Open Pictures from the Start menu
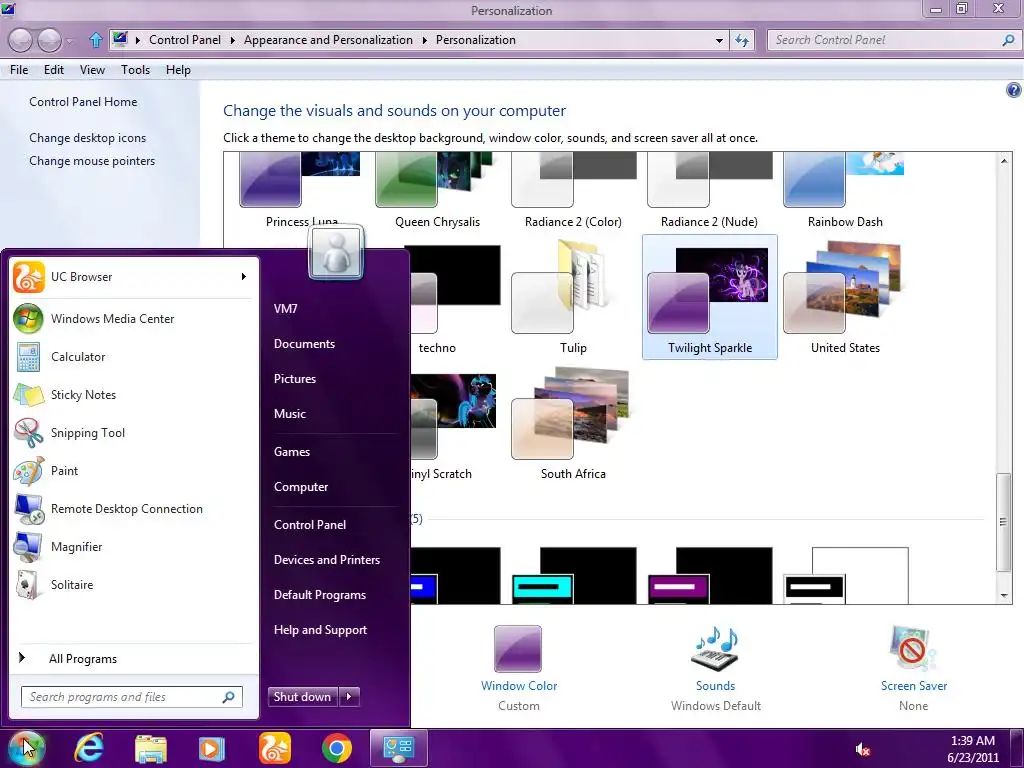The width and height of the screenshot is (1024, 768). pyautogui.click(x=295, y=379)
